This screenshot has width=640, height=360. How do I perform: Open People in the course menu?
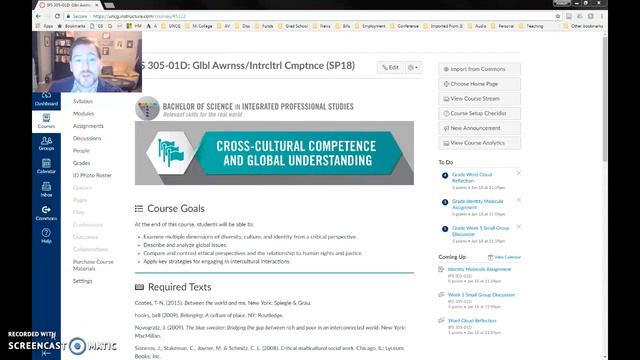pyautogui.click(x=81, y=151)
